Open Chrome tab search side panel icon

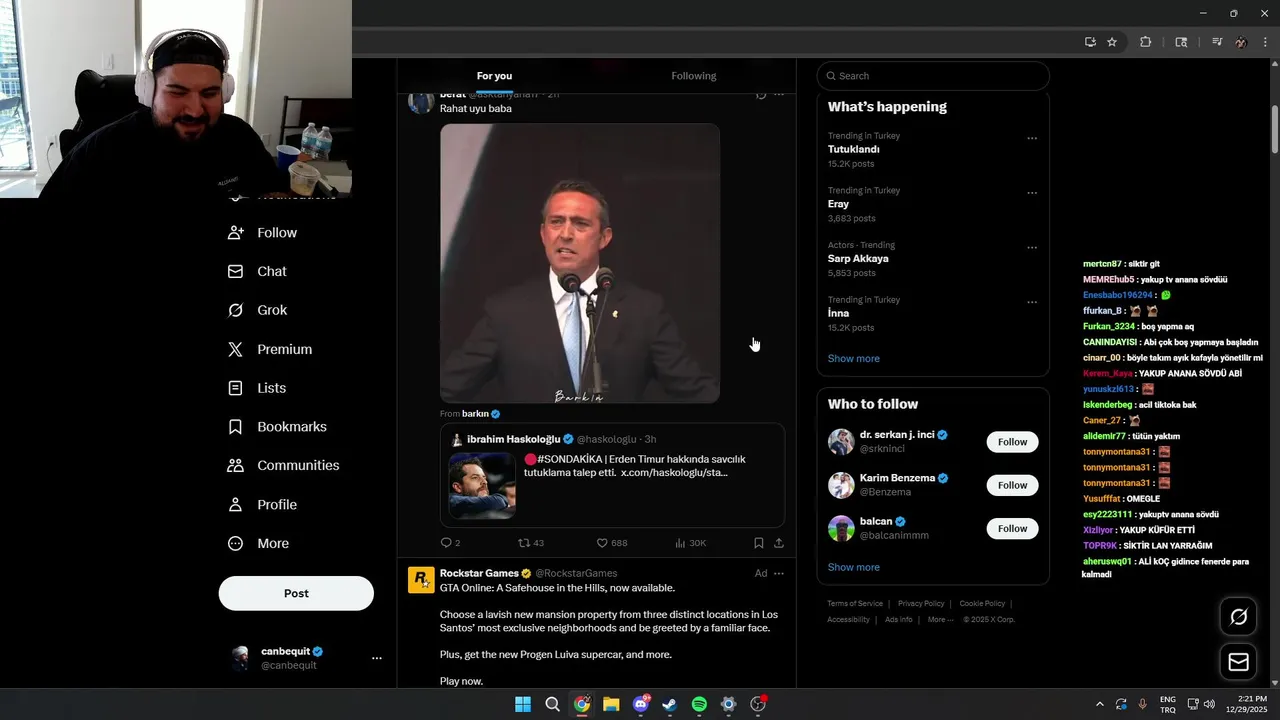(1181, 42)
